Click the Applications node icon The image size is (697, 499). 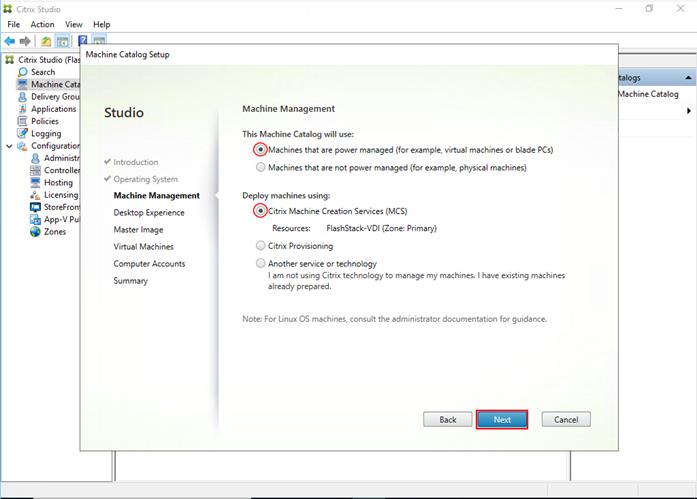22,109
